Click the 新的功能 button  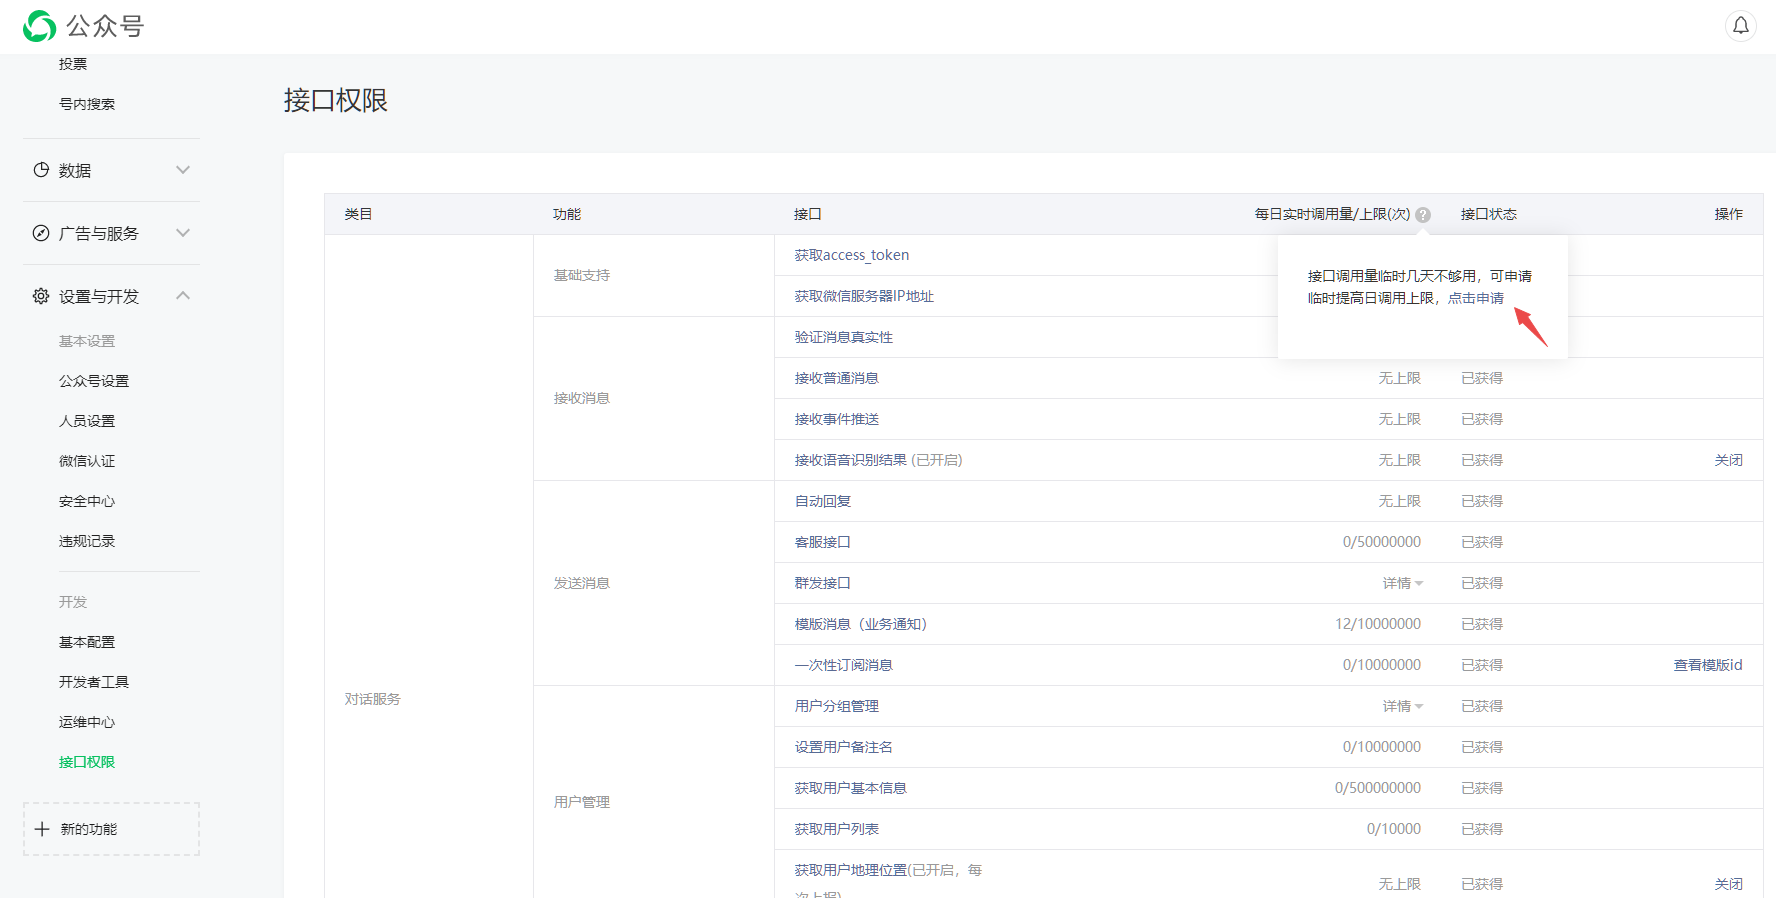pos(111,829)
